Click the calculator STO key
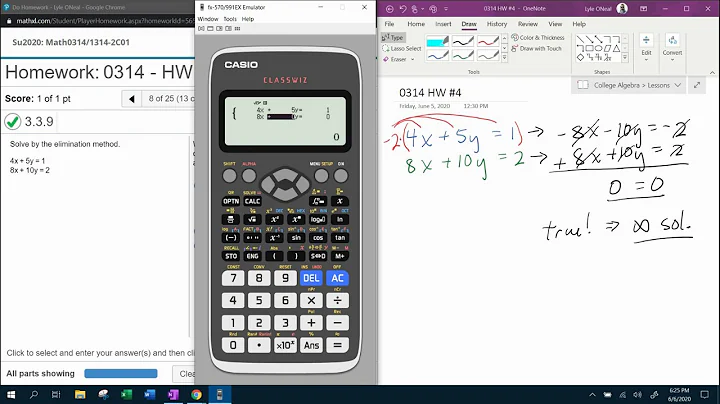This screenshot has width=720, height=404. point(231,256)
